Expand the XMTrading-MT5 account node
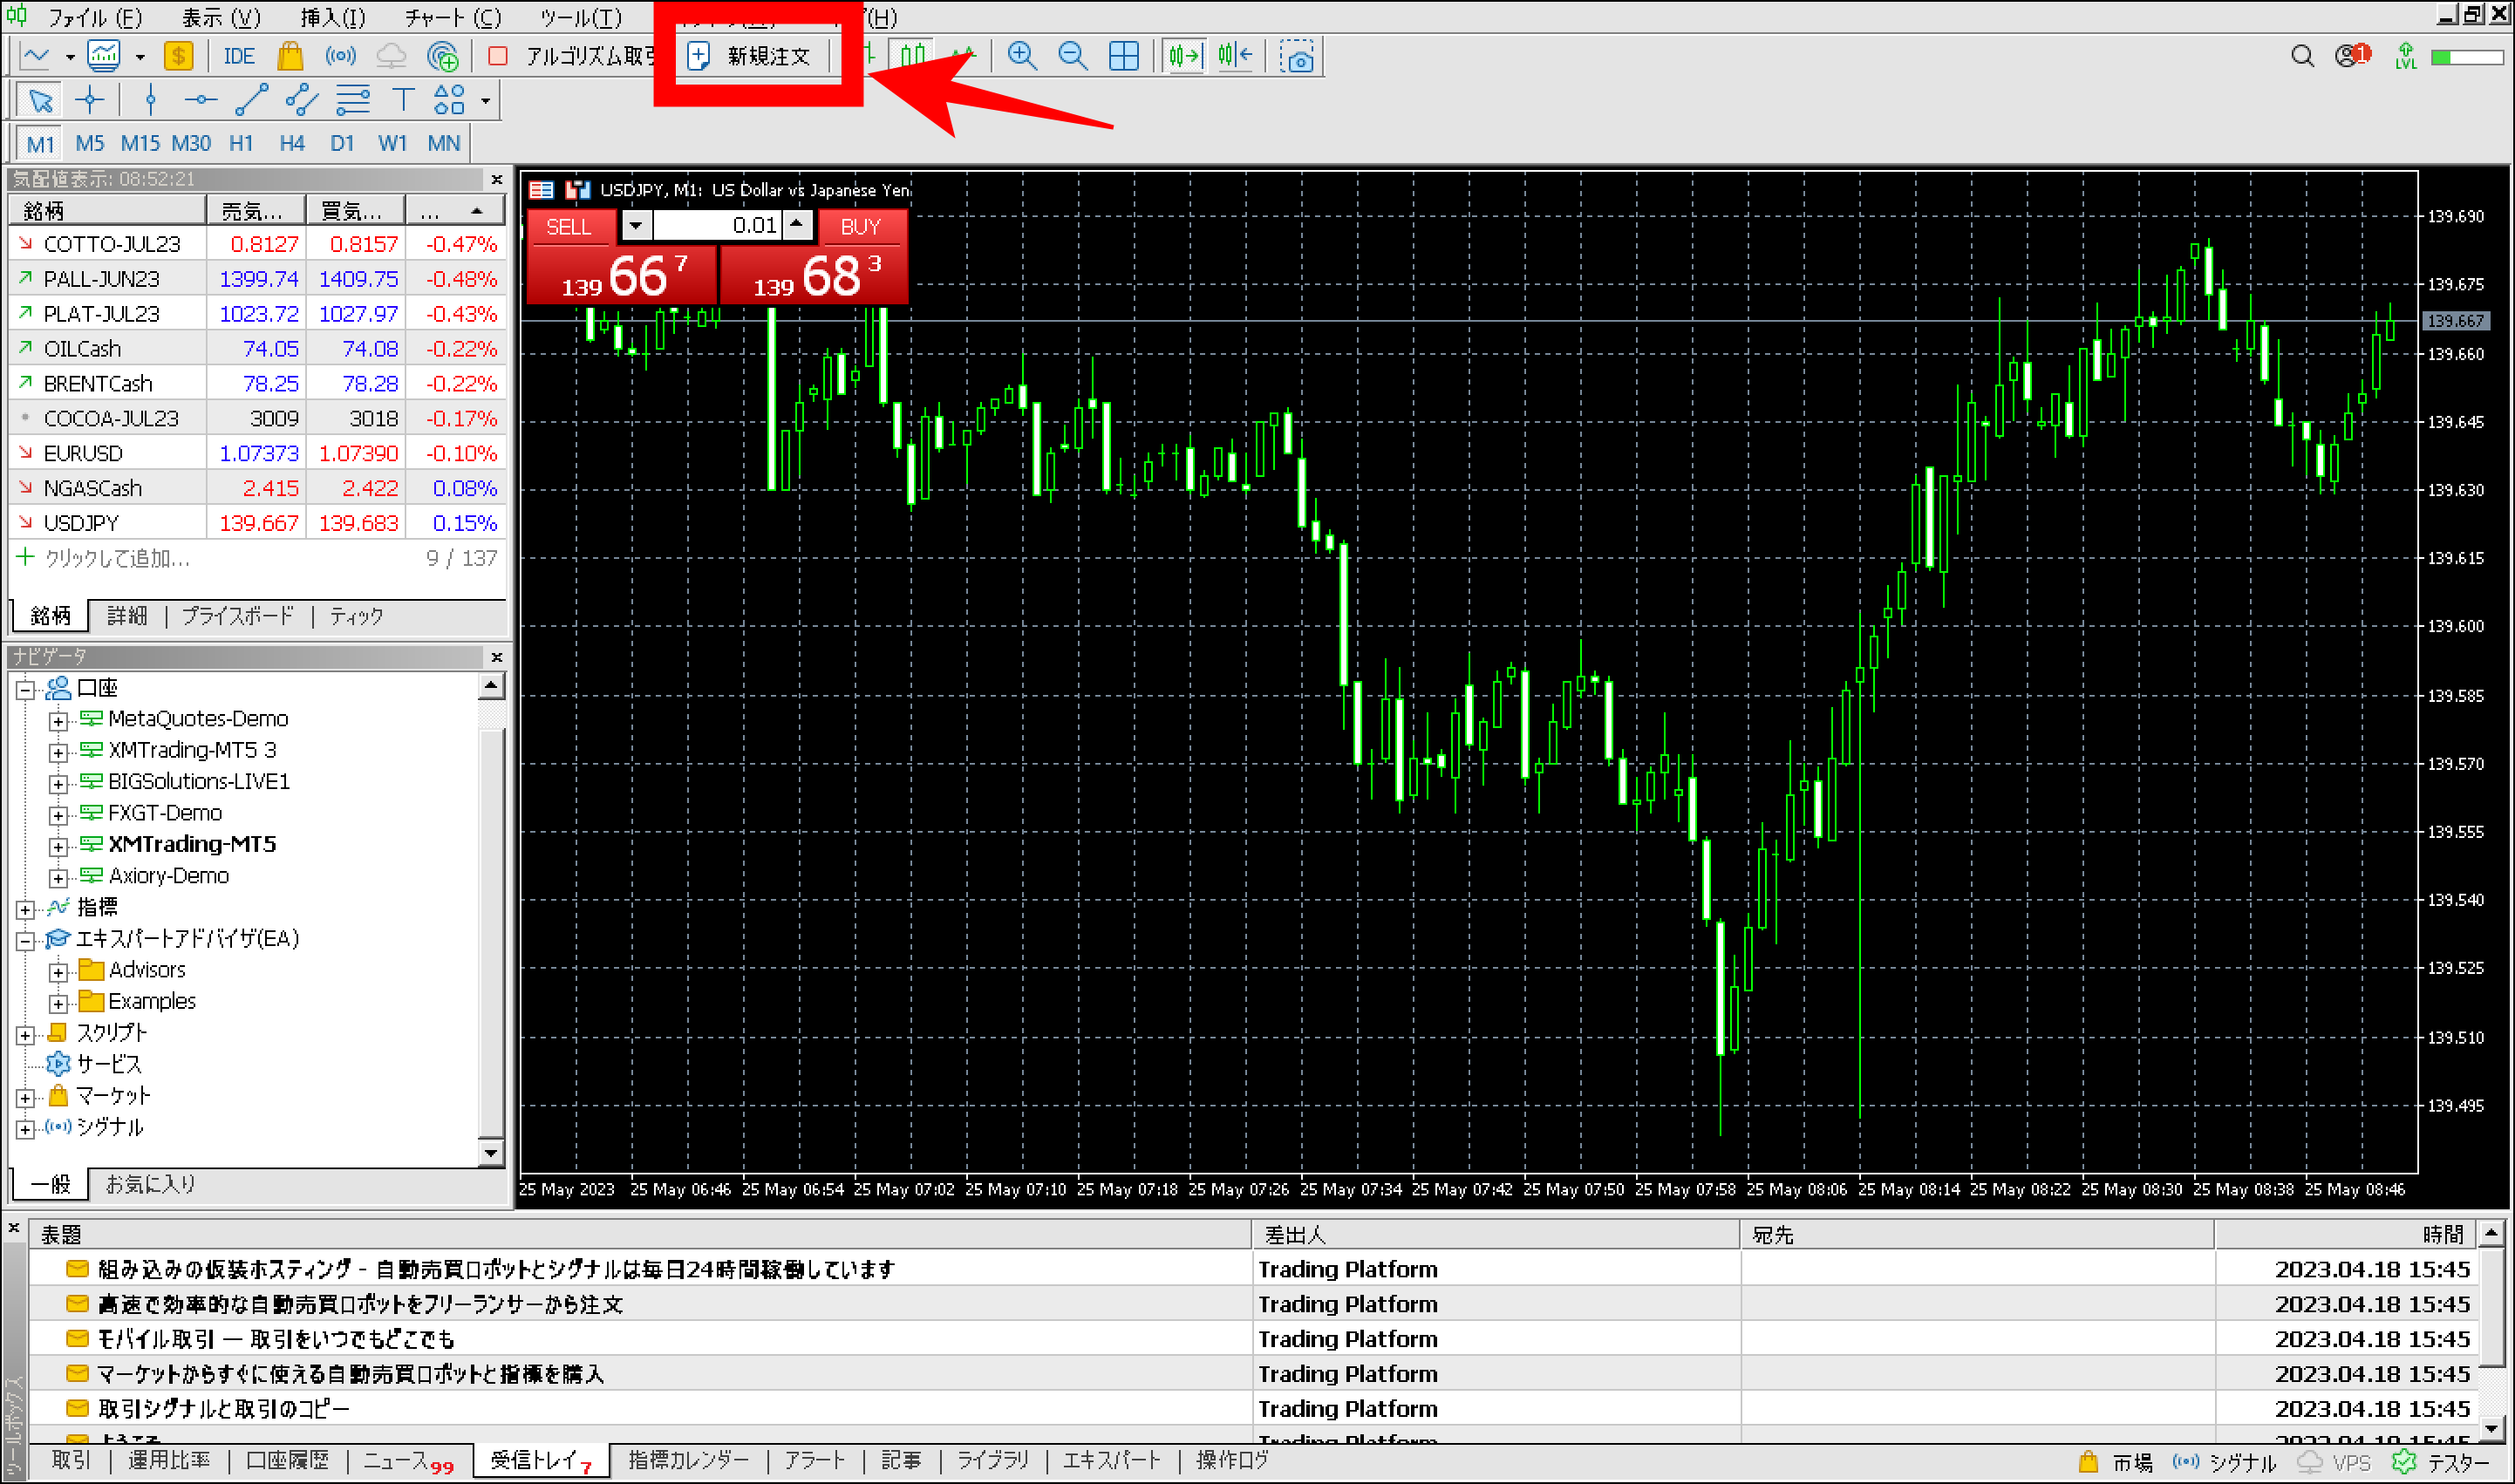This screenshot has width=2515, height=1484. click(x=58, y=846)
